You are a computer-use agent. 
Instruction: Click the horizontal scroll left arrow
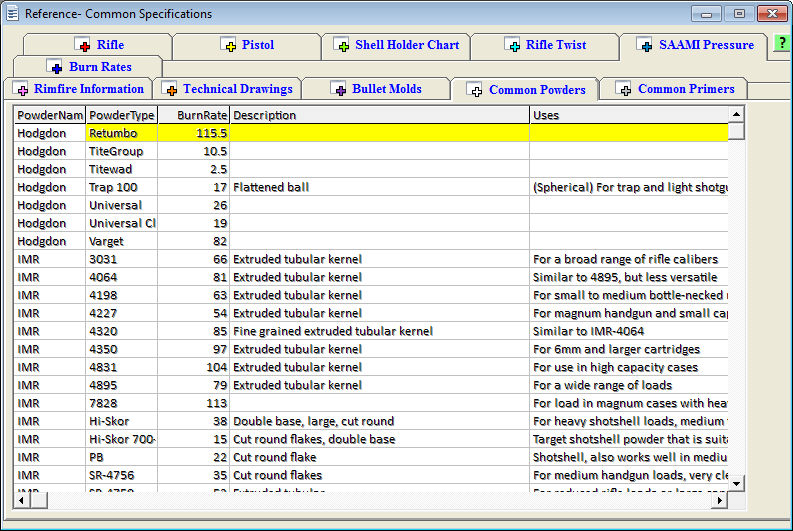click(x=22, y=501)
